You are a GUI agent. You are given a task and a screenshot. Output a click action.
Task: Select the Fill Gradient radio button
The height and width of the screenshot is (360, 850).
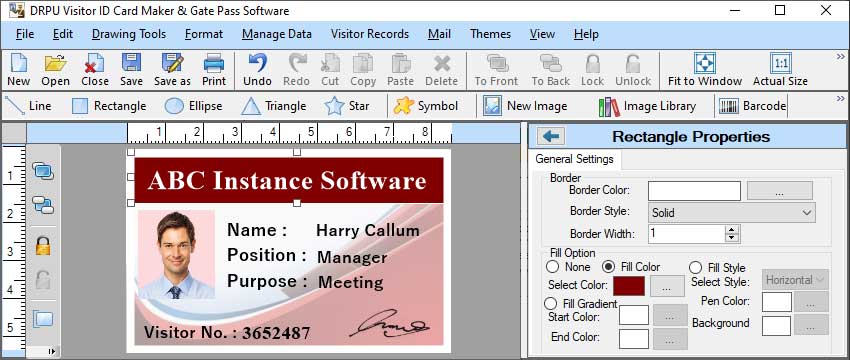551,303
